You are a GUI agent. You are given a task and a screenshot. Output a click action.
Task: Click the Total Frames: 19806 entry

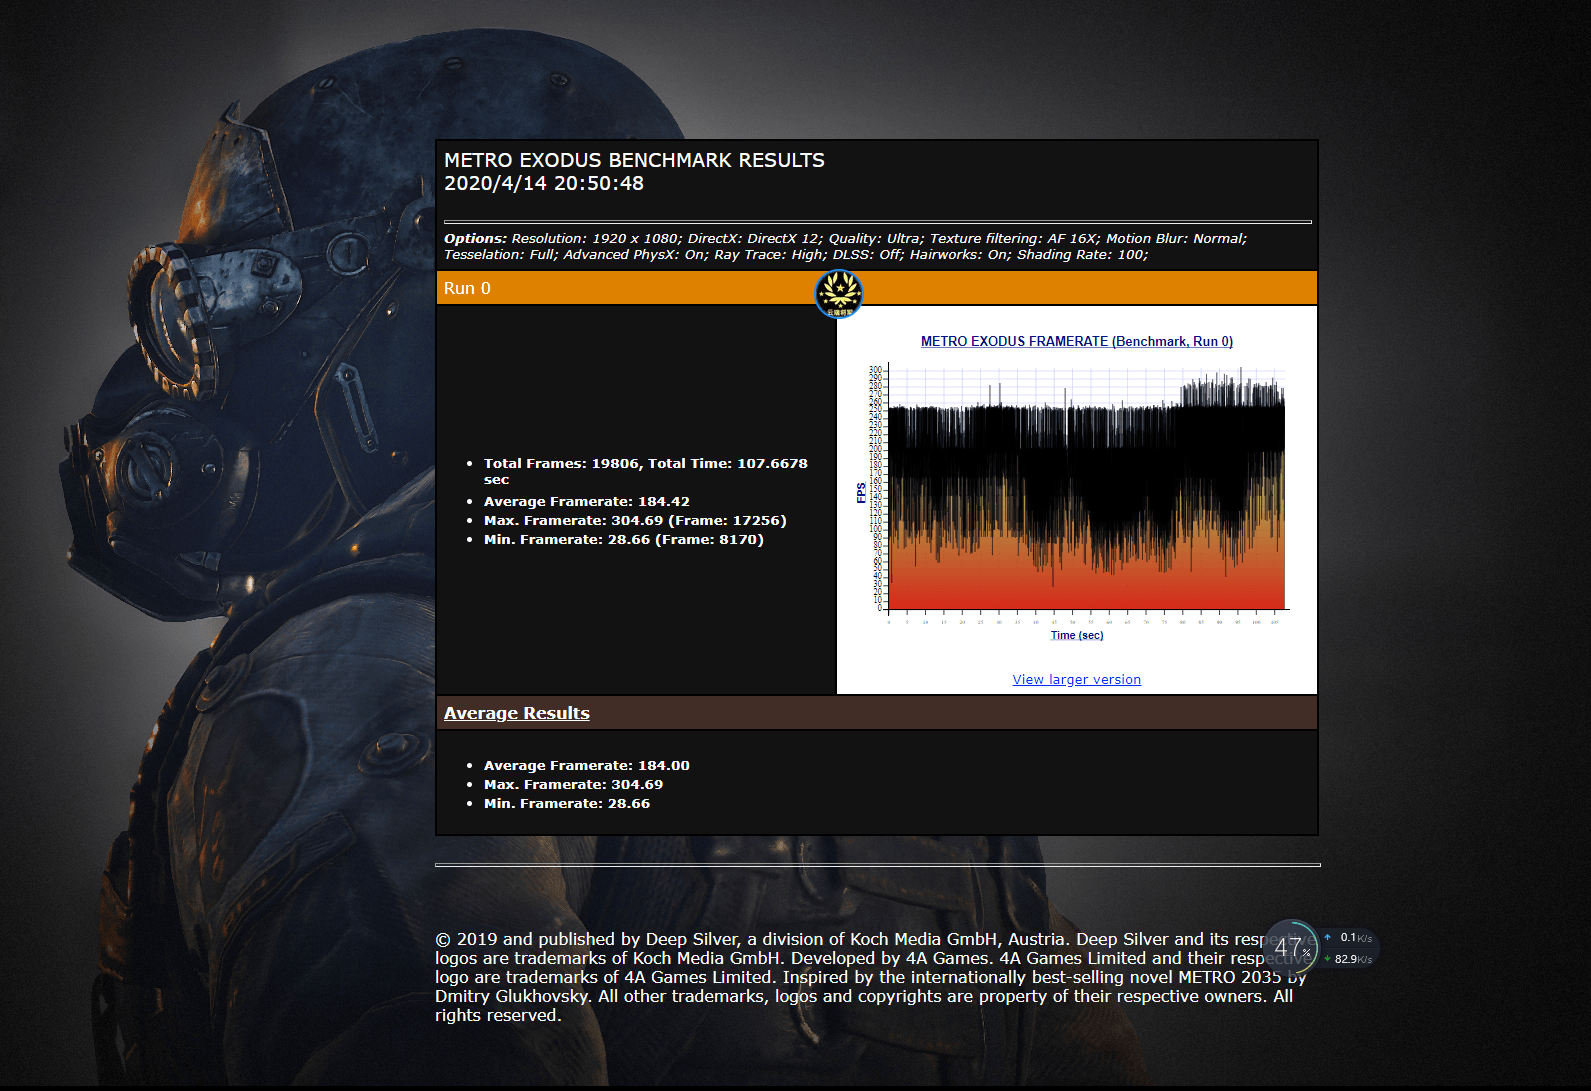point(645,471)
